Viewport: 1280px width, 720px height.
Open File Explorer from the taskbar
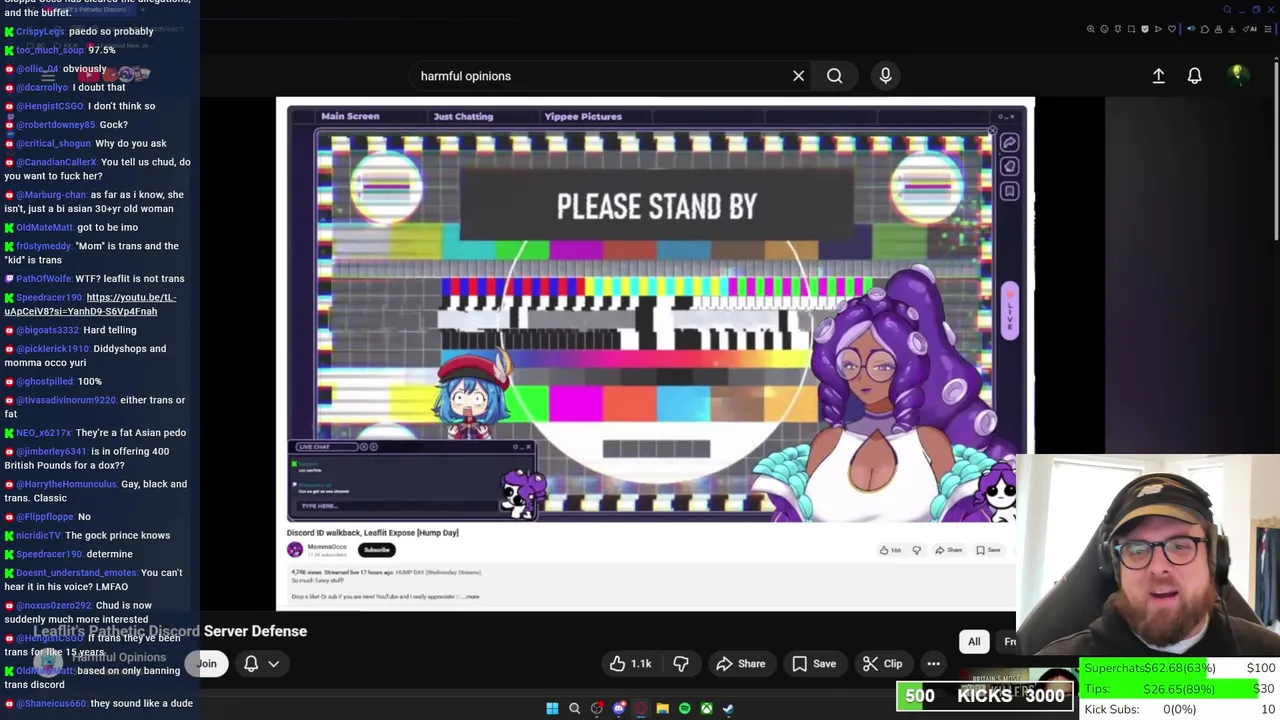(x=662, y=709)
